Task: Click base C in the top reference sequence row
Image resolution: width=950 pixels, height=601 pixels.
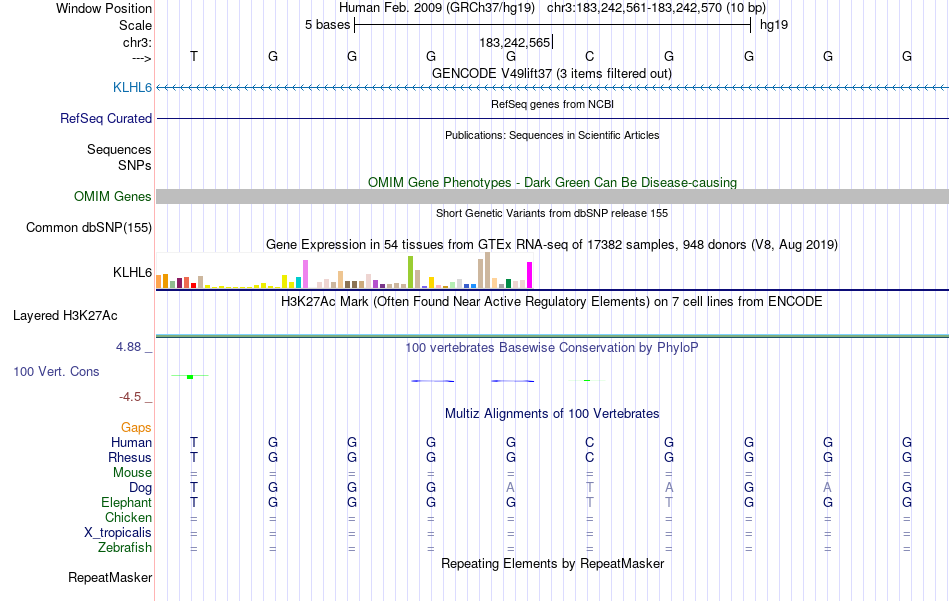Action: (x=590, y=56)
